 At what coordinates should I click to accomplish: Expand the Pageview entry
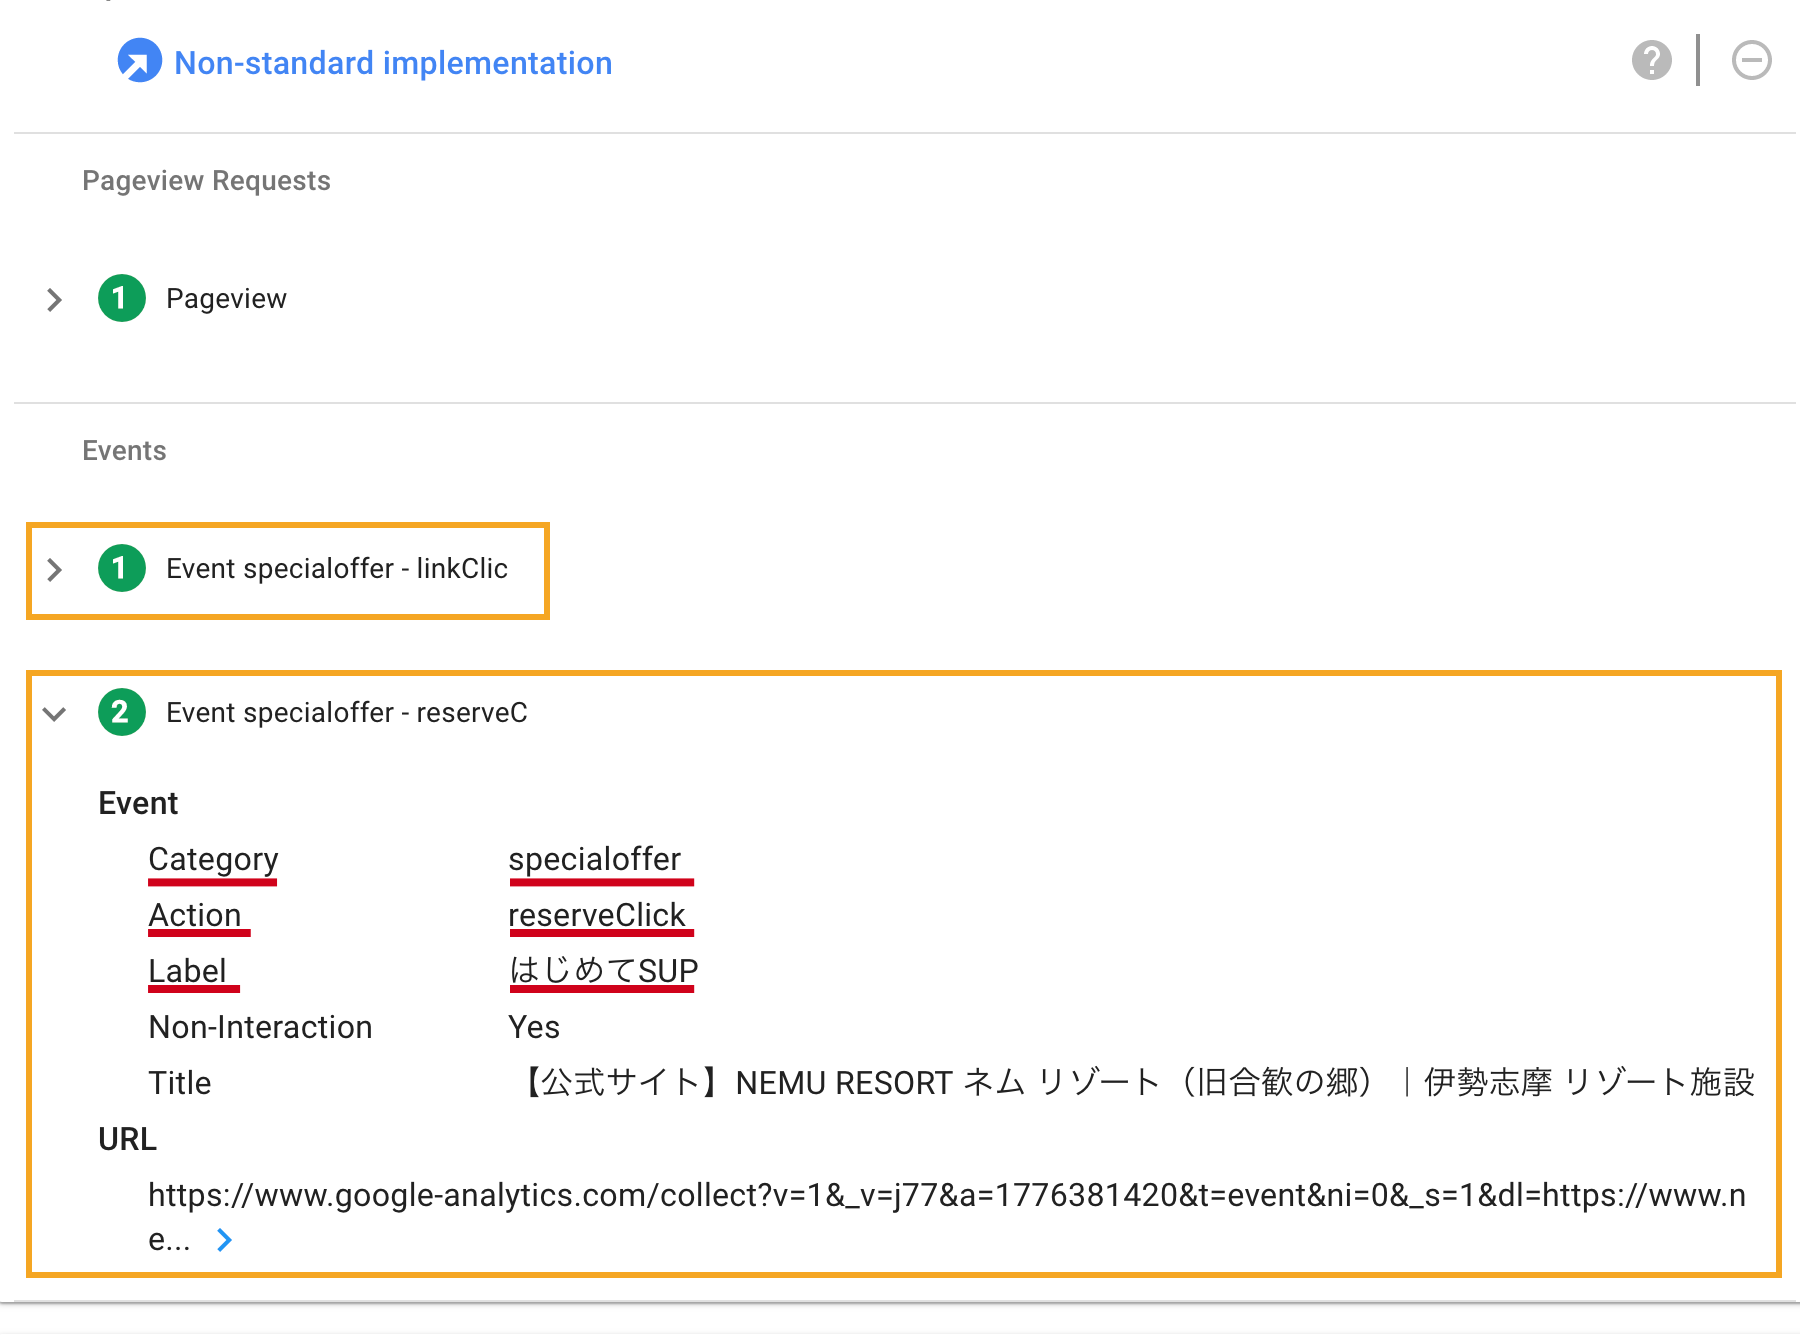tap(54, 299)
